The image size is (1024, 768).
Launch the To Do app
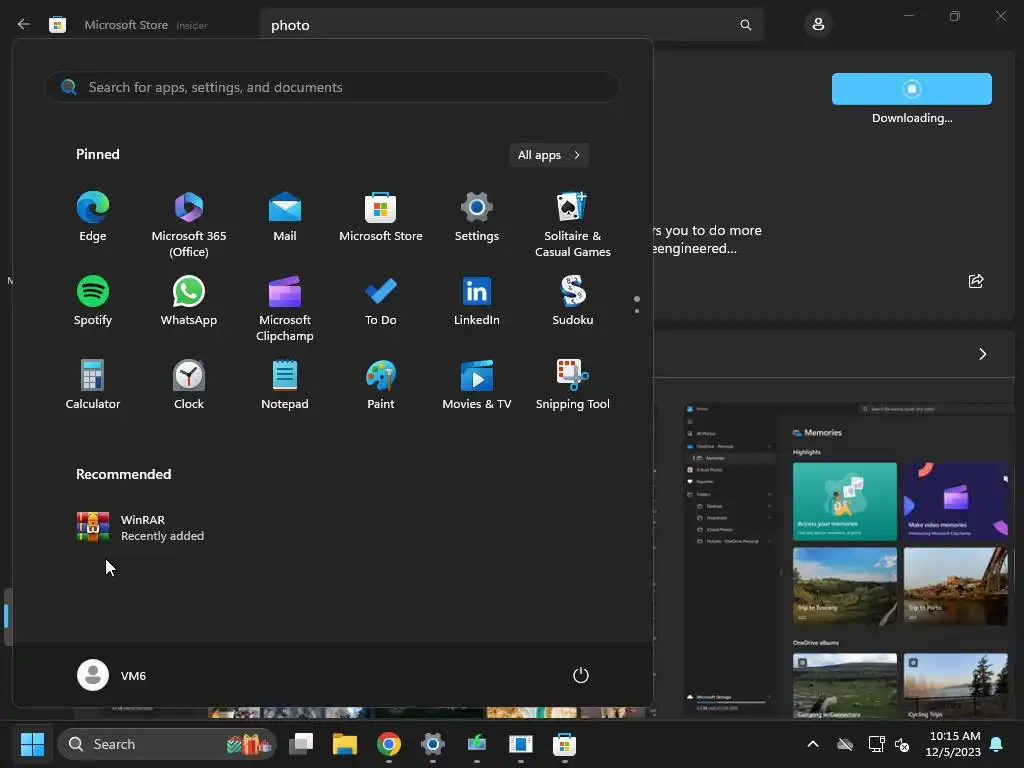381,301
